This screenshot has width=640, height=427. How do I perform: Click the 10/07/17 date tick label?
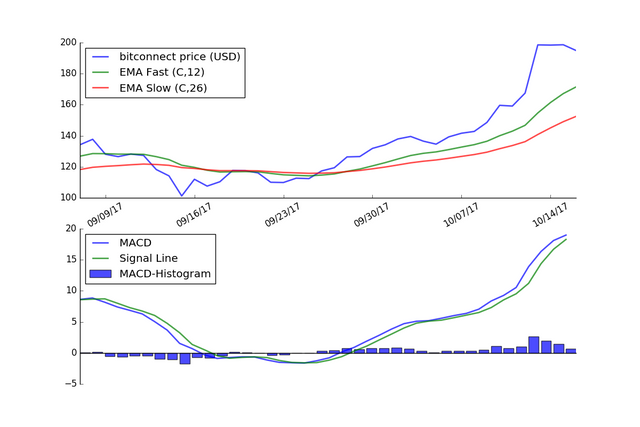pos(461,215)
